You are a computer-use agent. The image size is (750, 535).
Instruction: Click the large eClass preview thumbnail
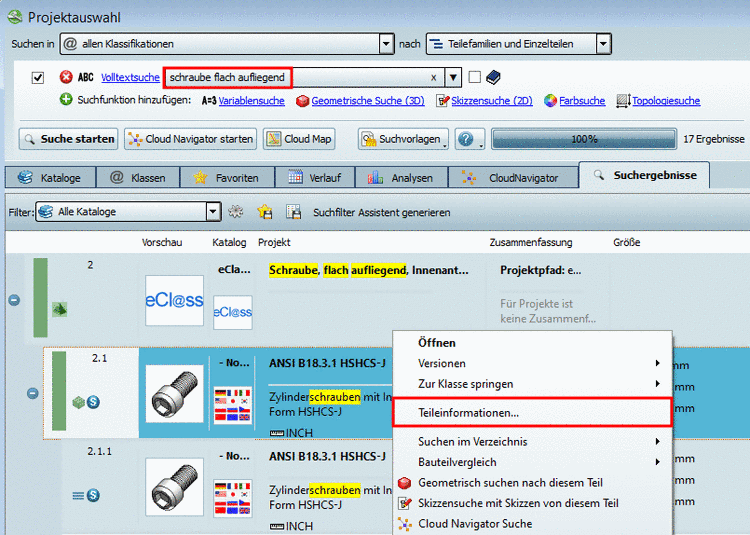(175, 300)
